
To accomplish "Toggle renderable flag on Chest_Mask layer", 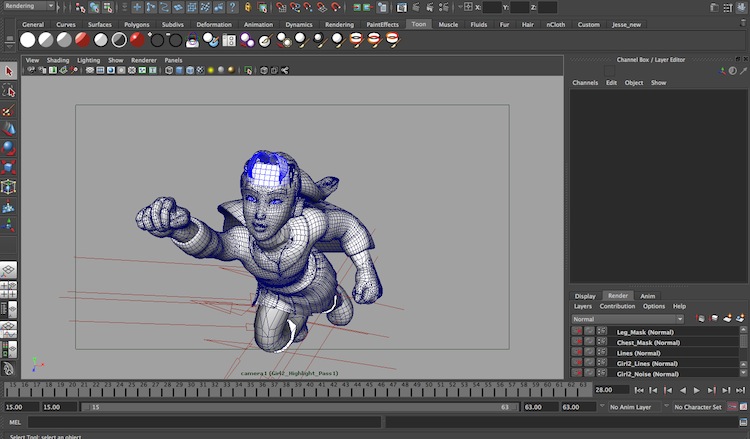I will pyautogui.click(x=577, y=342).
